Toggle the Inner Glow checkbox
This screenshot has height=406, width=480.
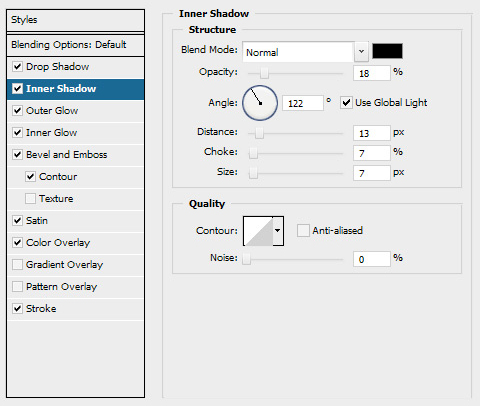(17, 133)
